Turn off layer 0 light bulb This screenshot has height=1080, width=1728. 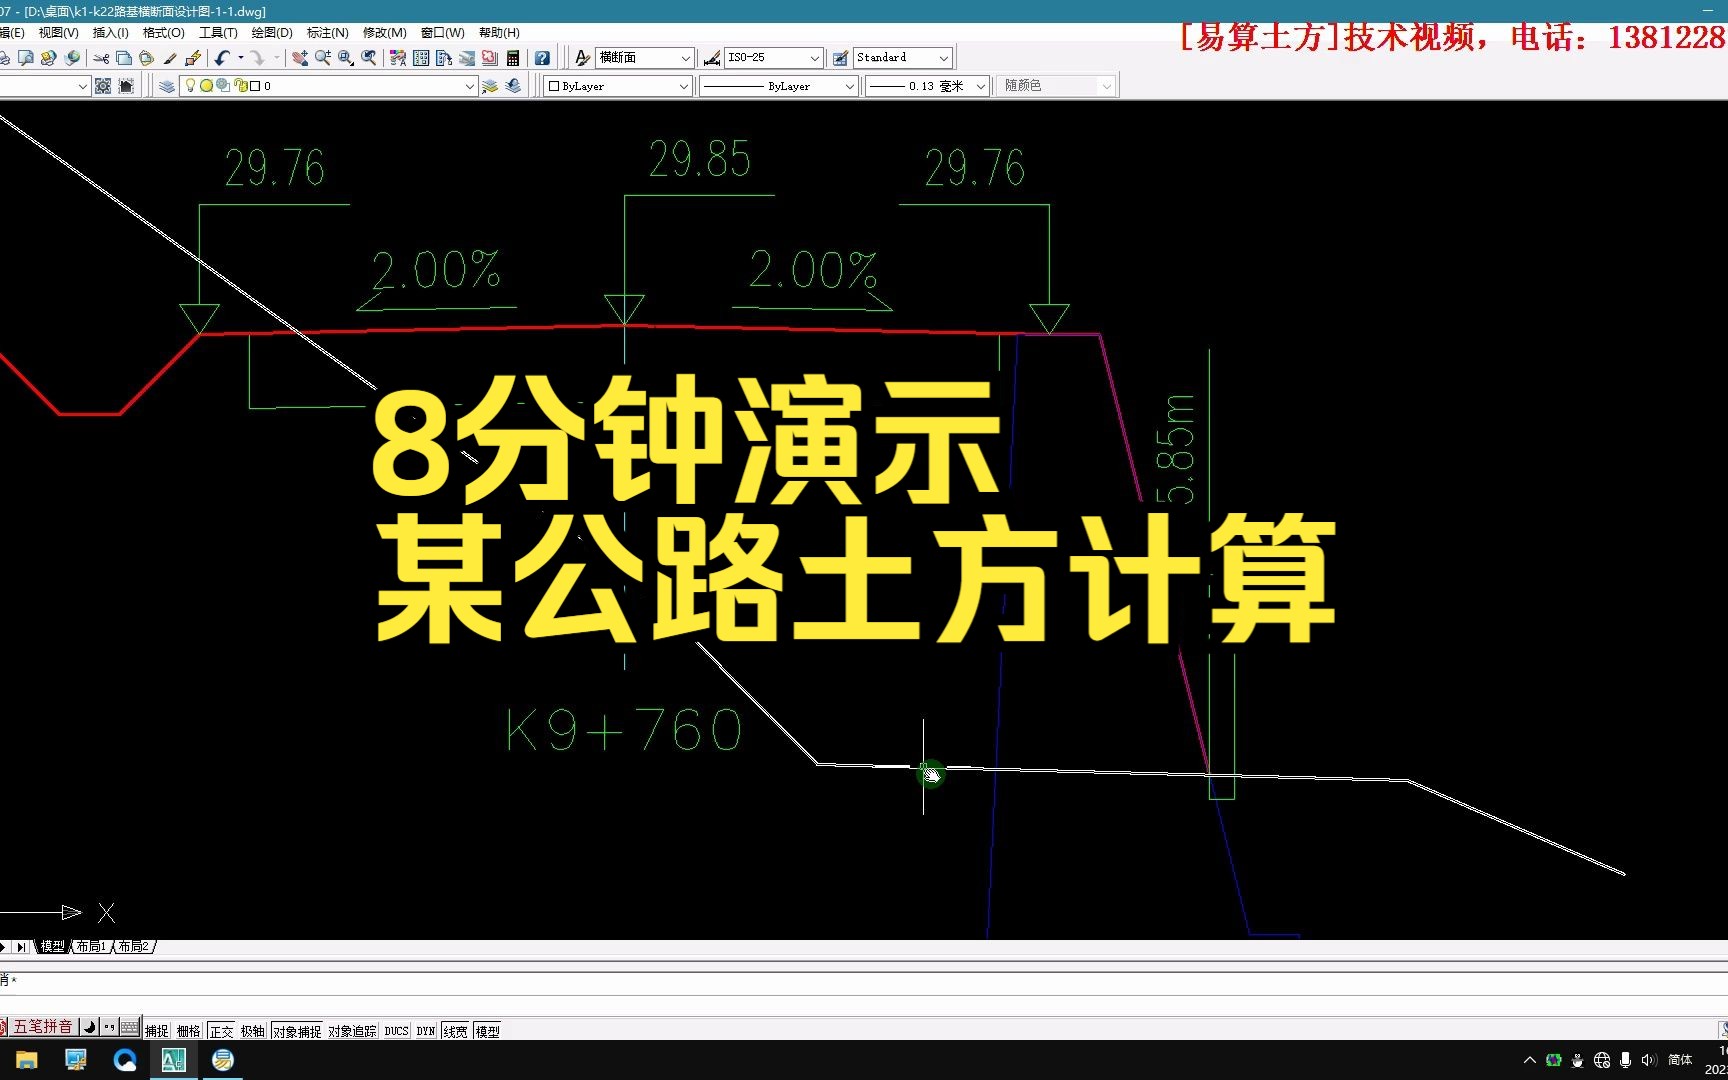click(x=190, y=86)
